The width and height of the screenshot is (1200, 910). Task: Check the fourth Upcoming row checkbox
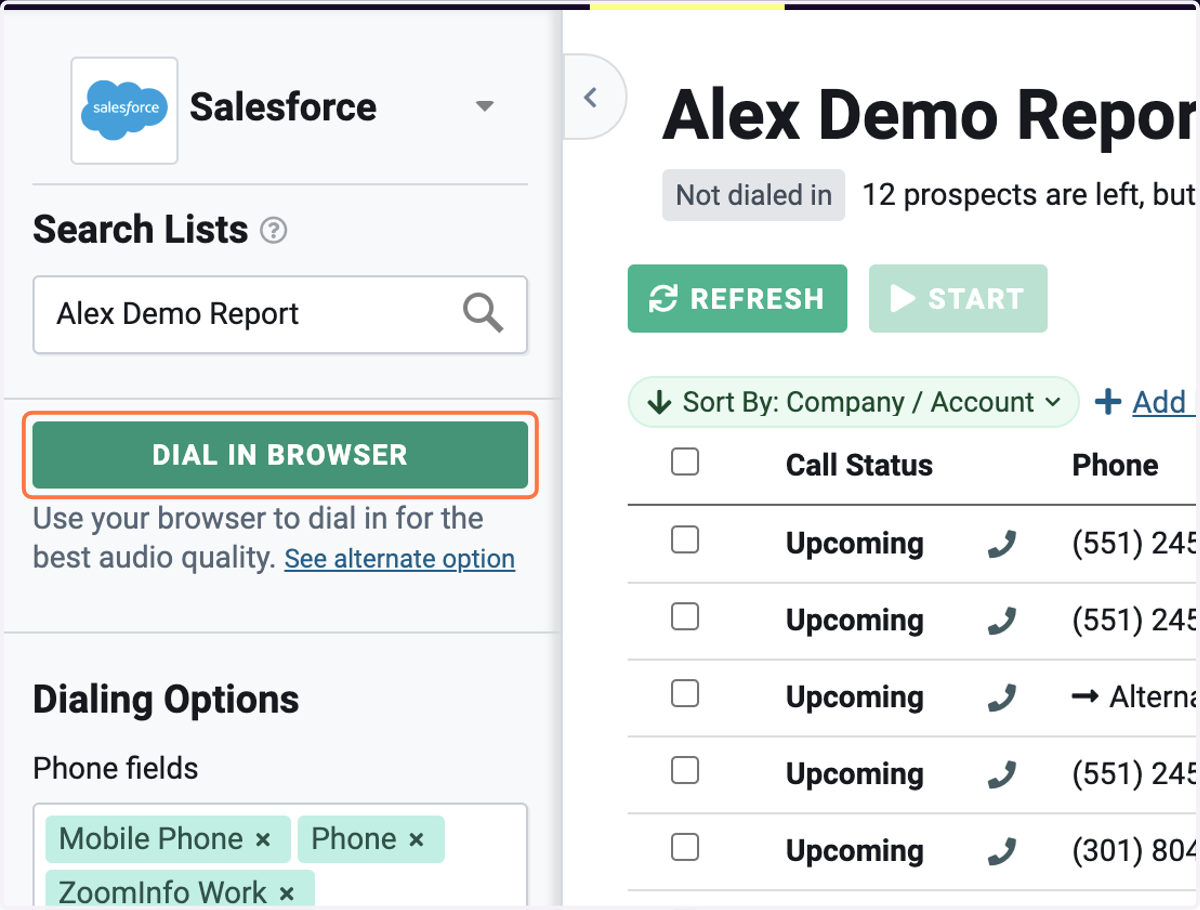pos(685,770)
